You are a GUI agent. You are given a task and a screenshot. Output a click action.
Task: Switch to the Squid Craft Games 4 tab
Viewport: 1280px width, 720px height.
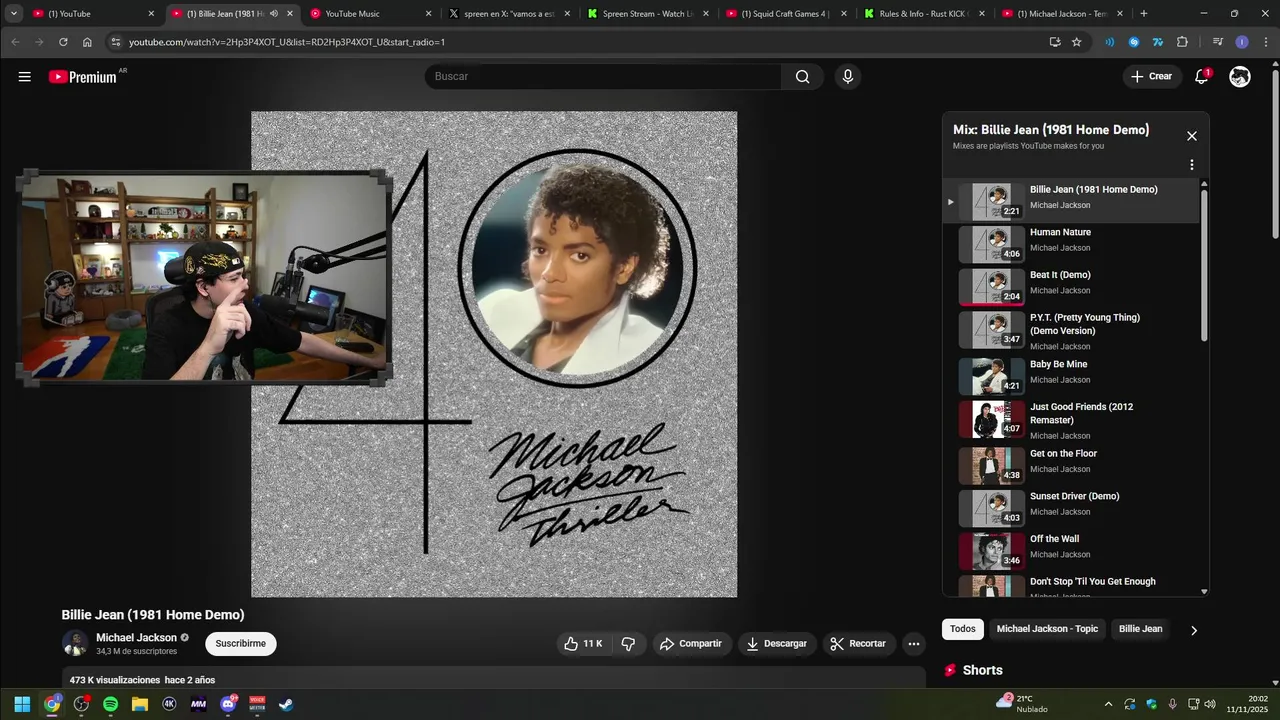(x=787, y=14)
